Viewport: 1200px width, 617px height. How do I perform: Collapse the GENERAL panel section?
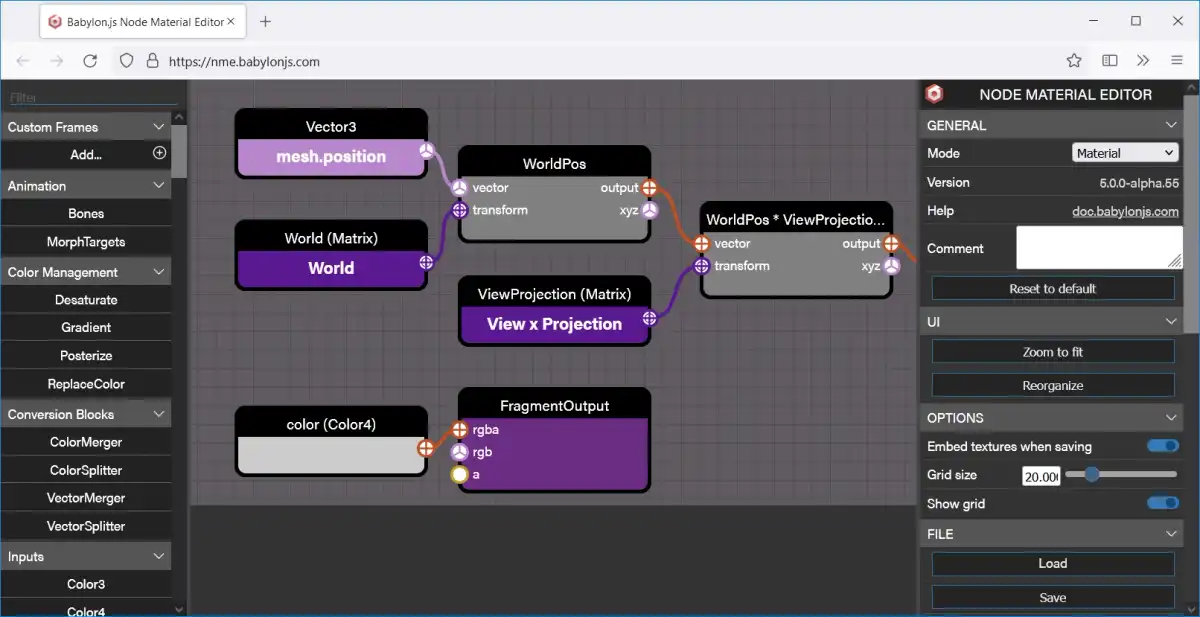coord(1171,125)
